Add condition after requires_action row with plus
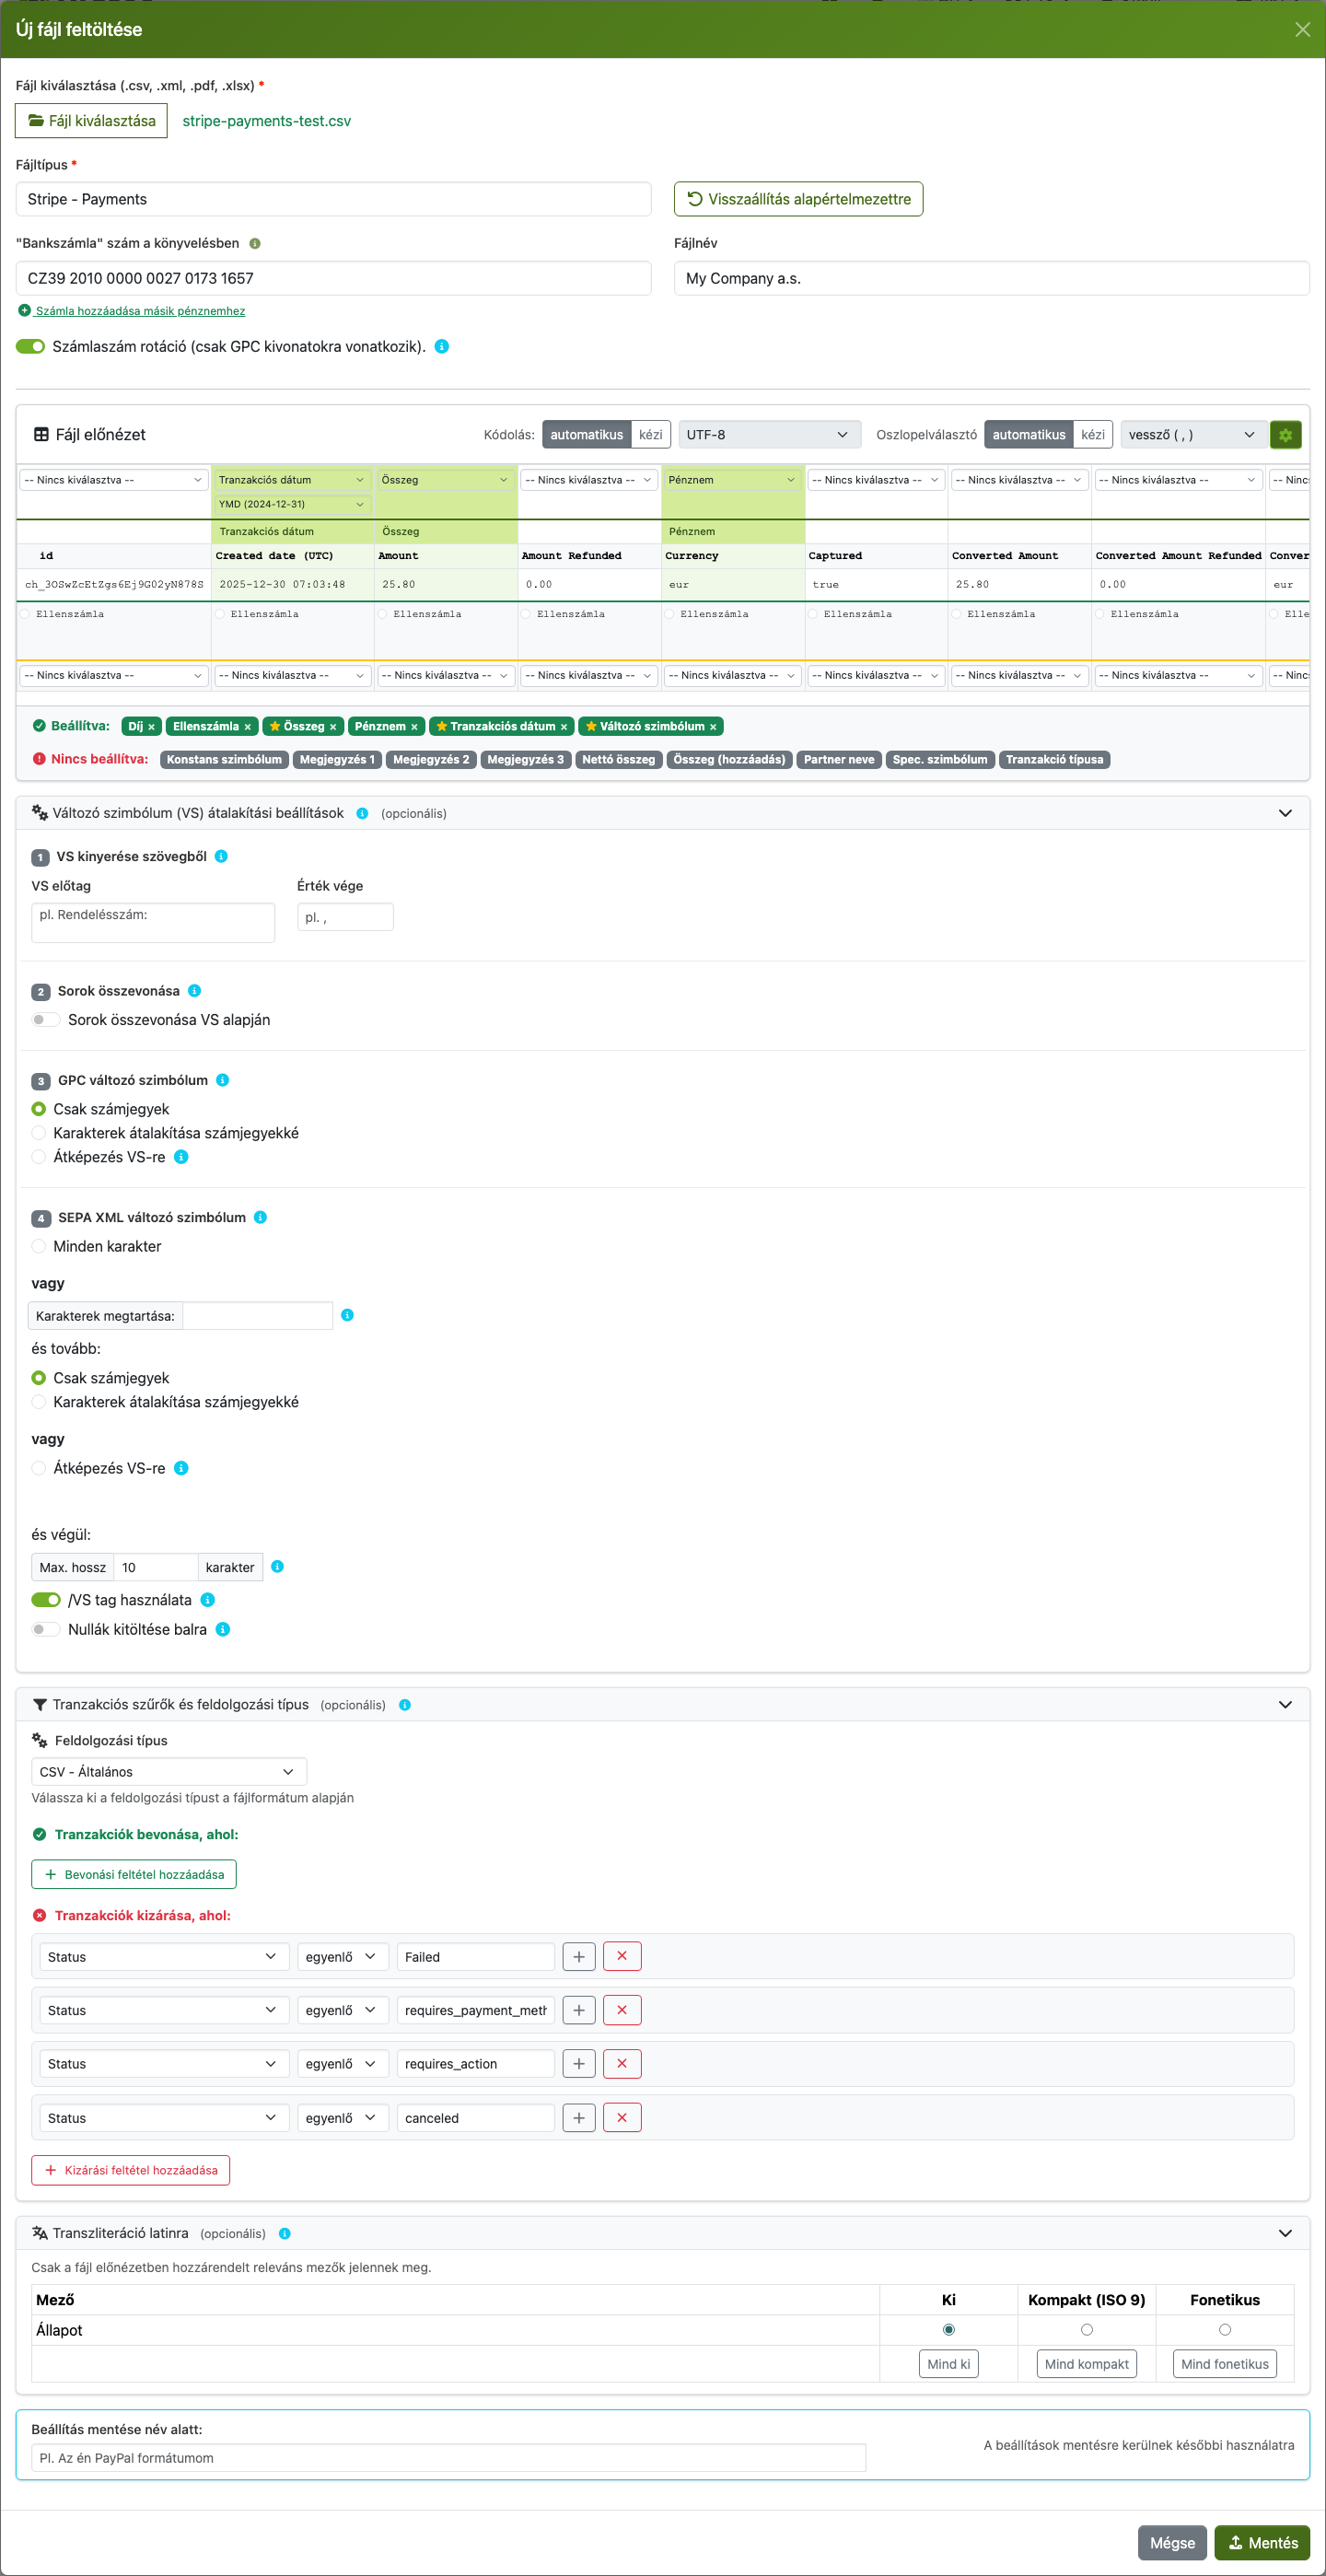 point(579,2063)
